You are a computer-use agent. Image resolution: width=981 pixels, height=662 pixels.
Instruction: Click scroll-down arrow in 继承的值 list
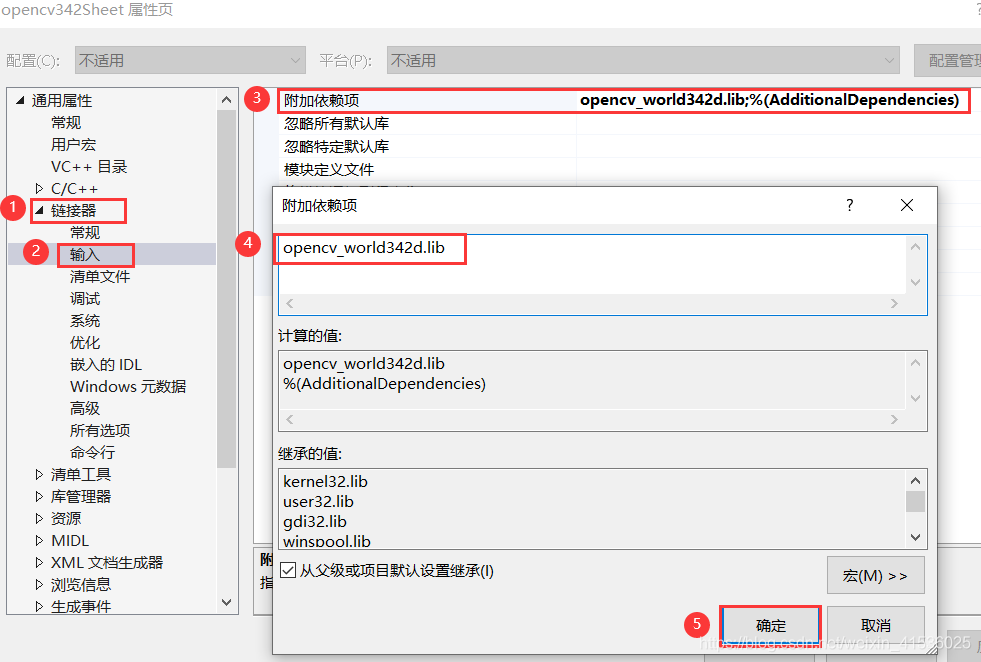915,537
